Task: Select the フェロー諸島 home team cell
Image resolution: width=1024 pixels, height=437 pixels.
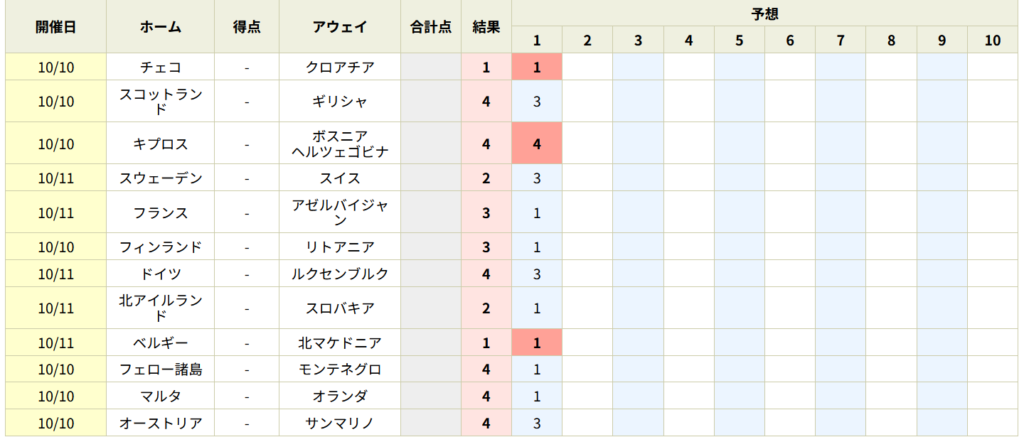Action: [x=160, y=369]
